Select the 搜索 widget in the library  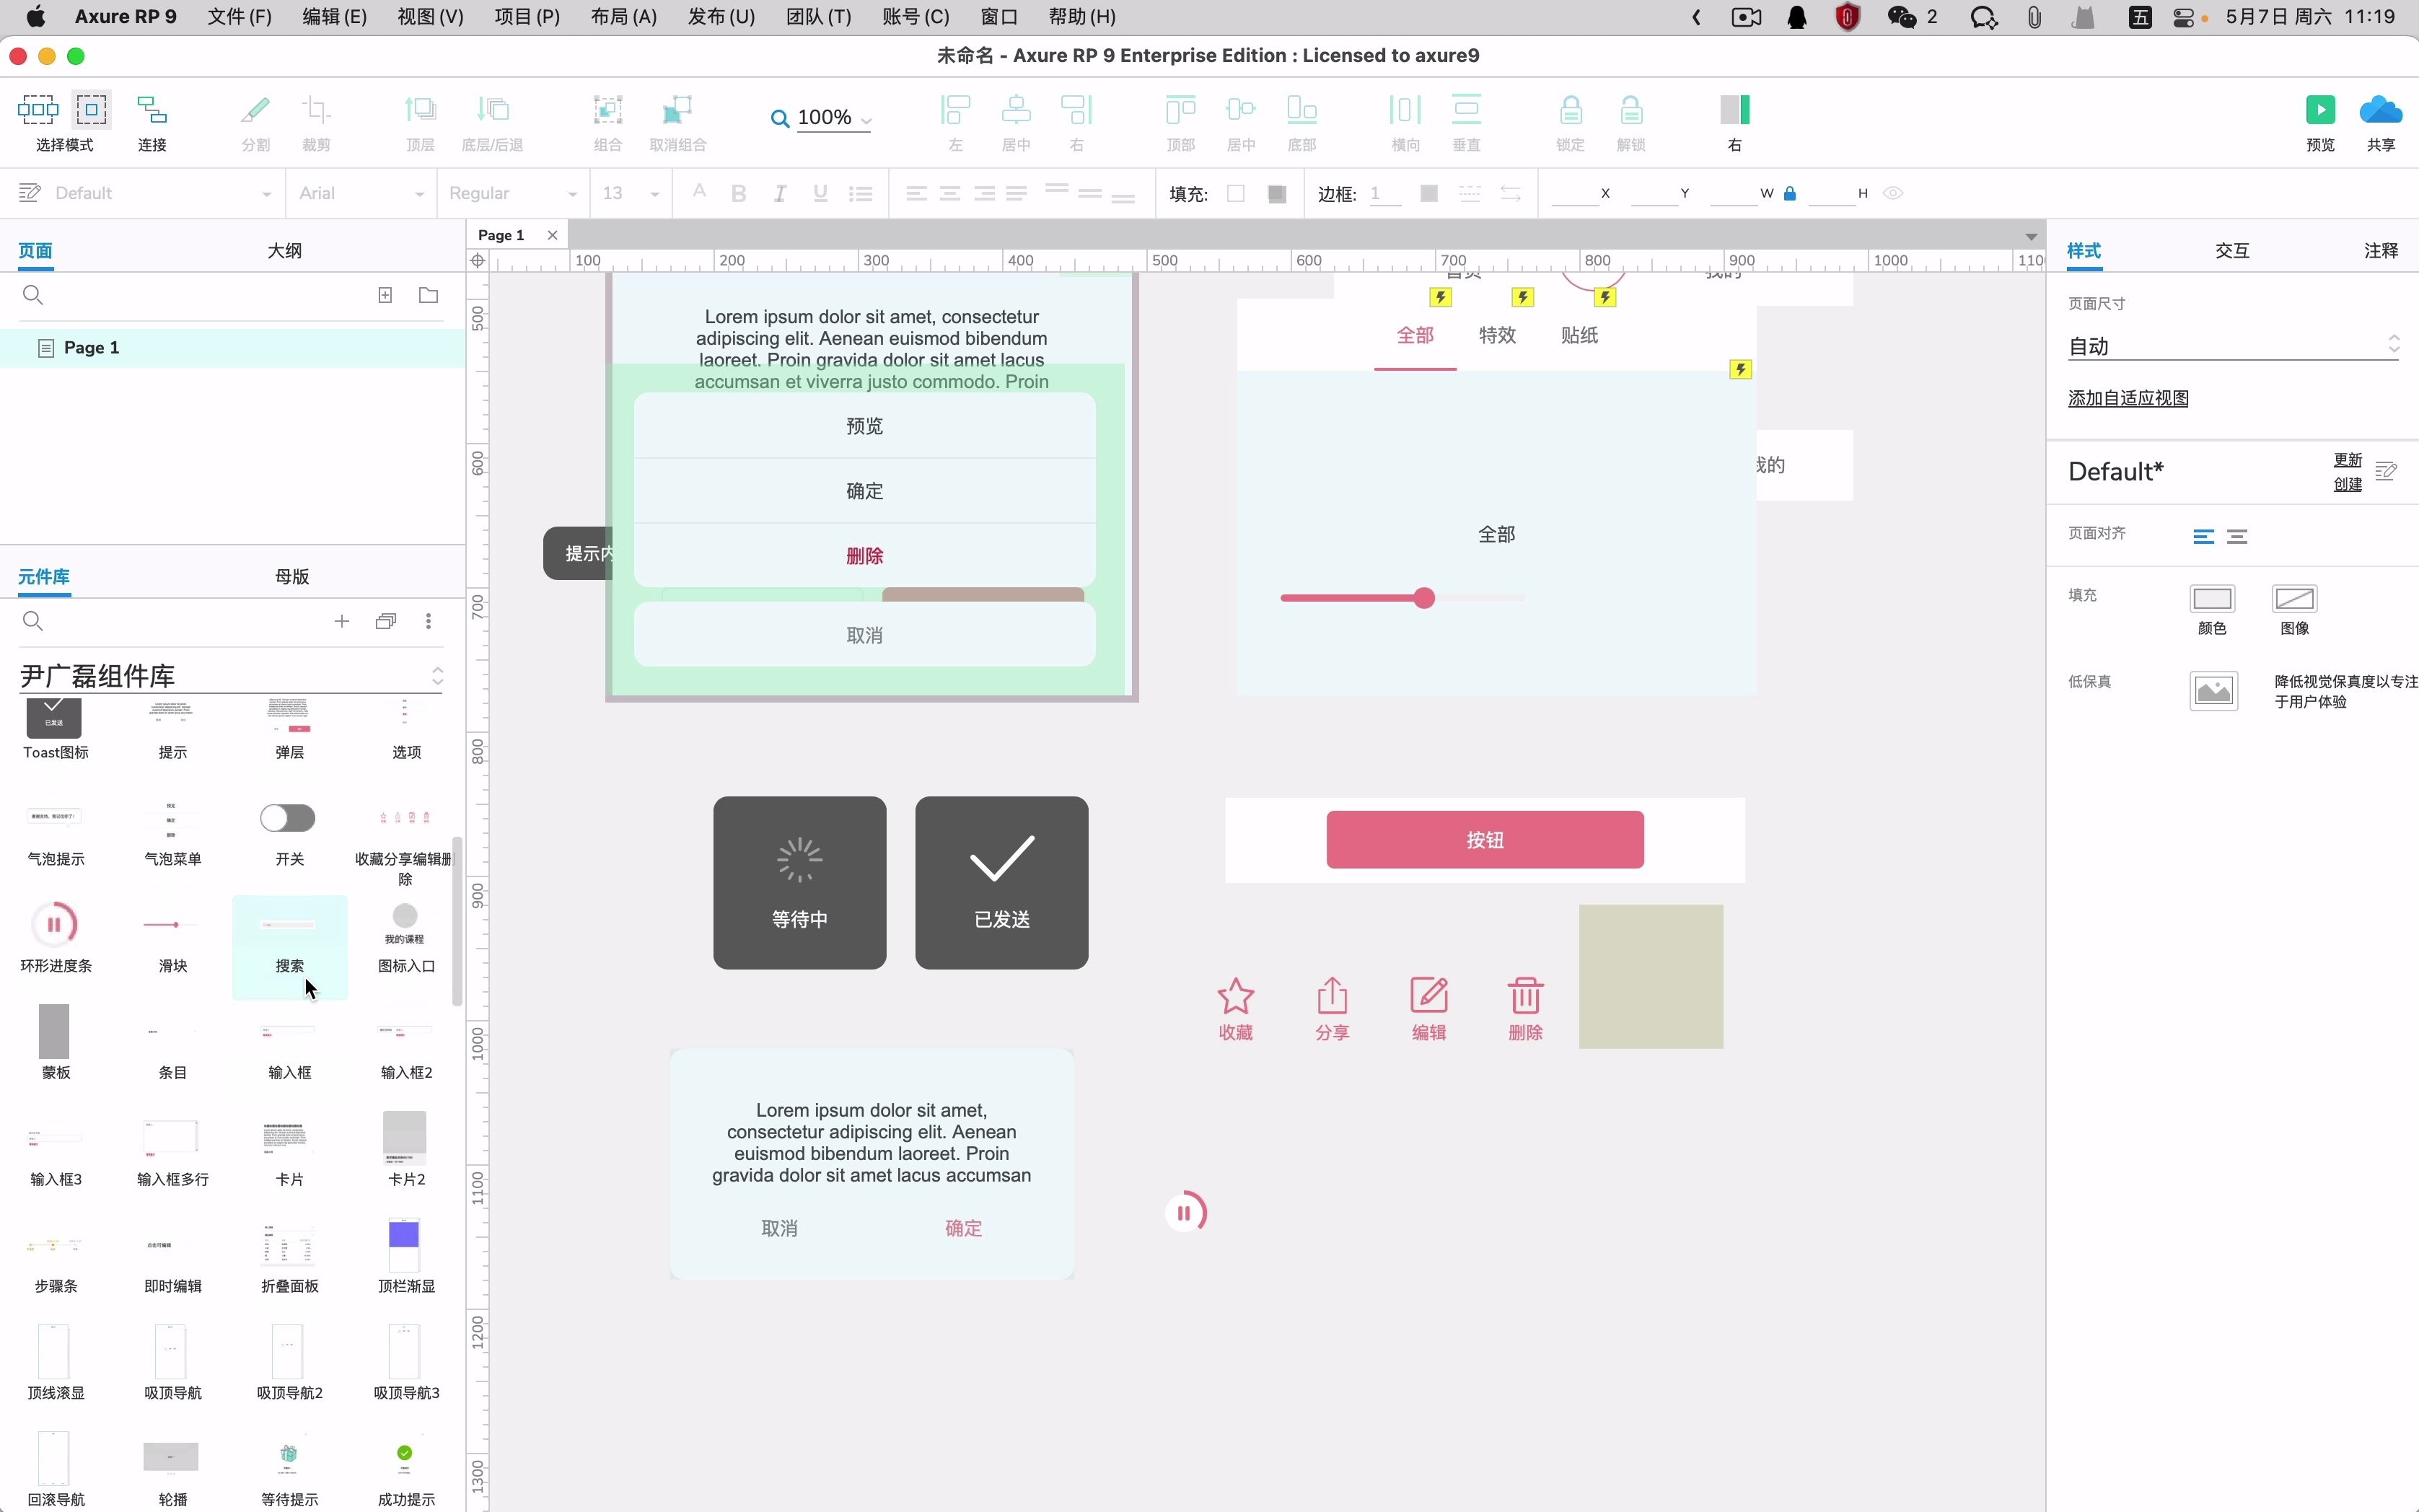[x=289, y=945]
